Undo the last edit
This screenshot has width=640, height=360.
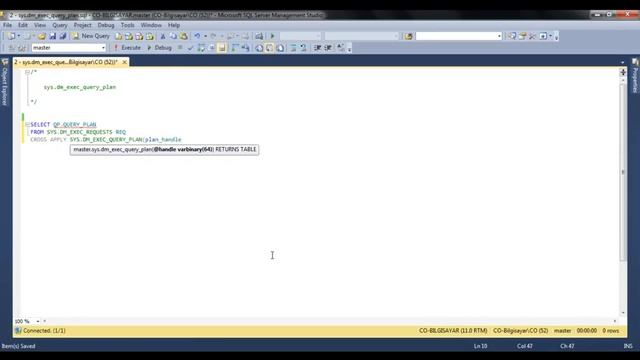point(197,36)
